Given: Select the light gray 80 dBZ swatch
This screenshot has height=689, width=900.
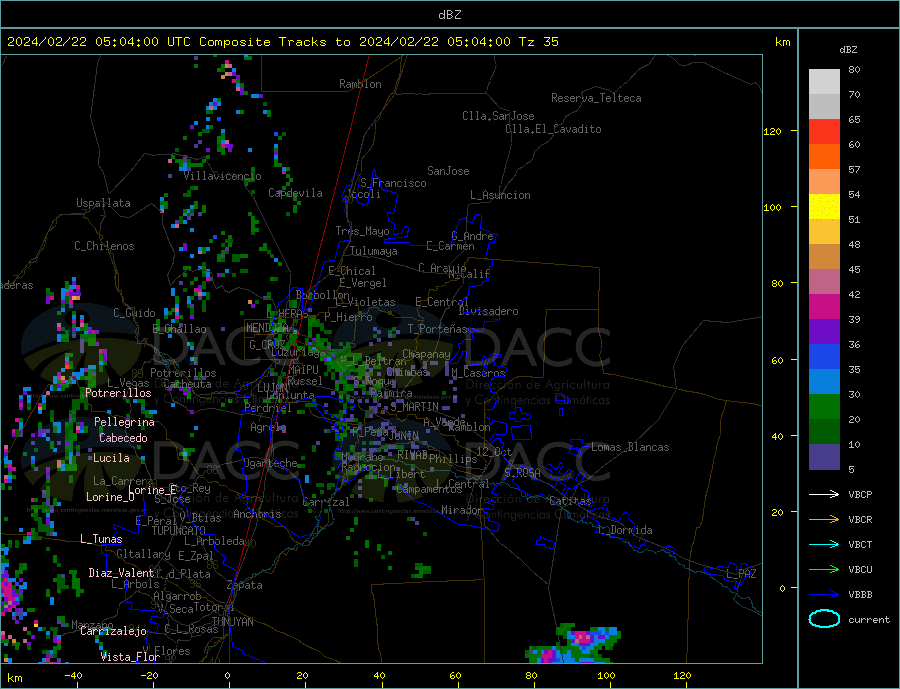Looking at the screenshot, I should pos(824,82).
